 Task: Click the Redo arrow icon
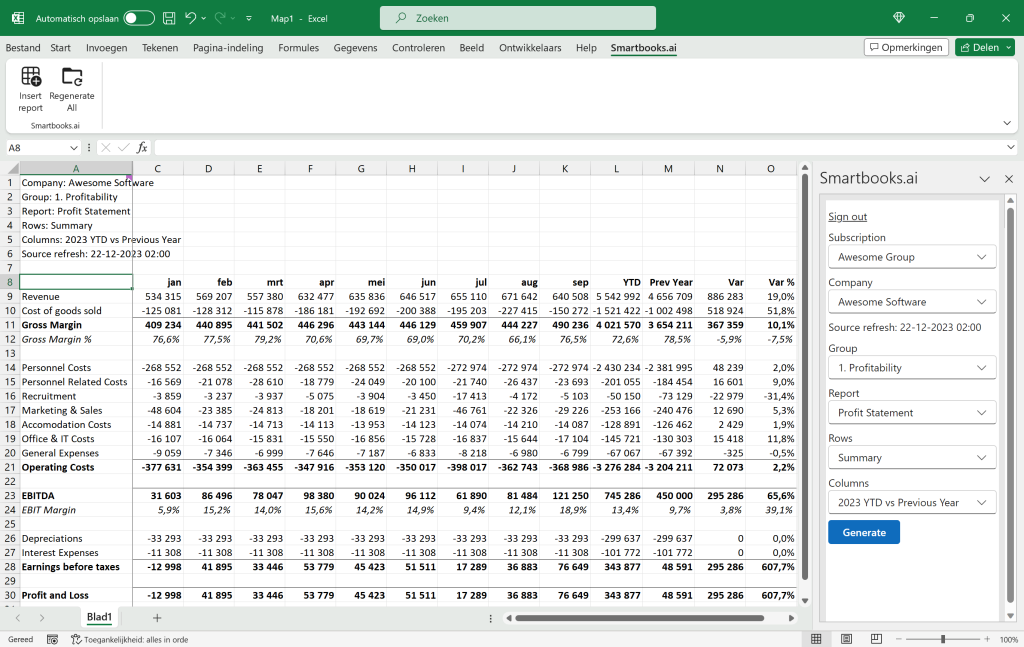pos(220,18)
